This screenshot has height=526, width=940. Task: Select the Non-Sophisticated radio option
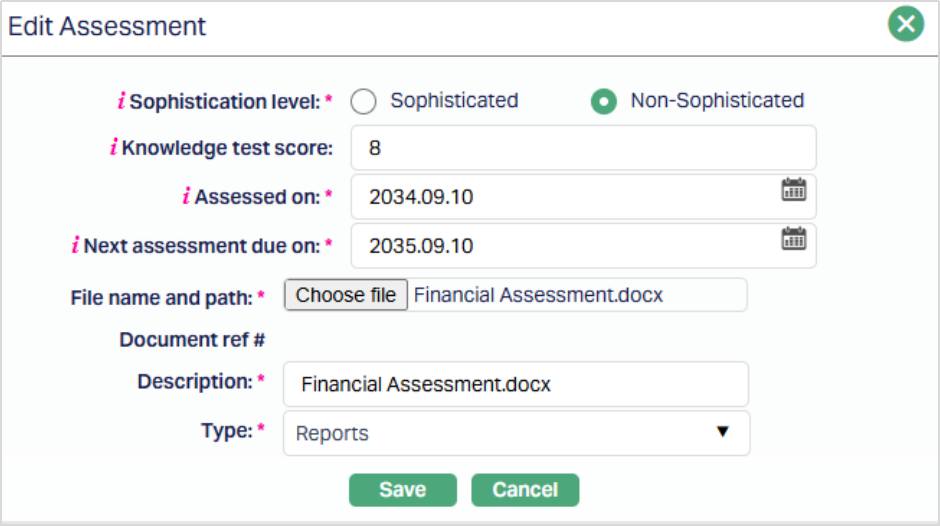(x=603, y=102)
